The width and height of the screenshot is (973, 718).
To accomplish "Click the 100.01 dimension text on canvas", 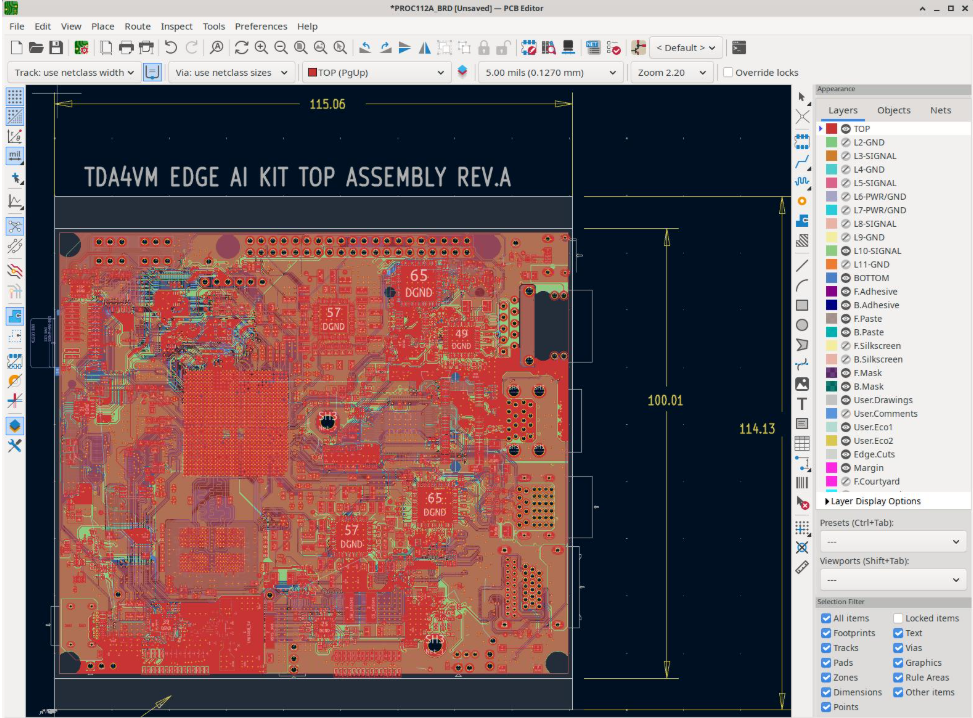I will [x=665, y=400].
